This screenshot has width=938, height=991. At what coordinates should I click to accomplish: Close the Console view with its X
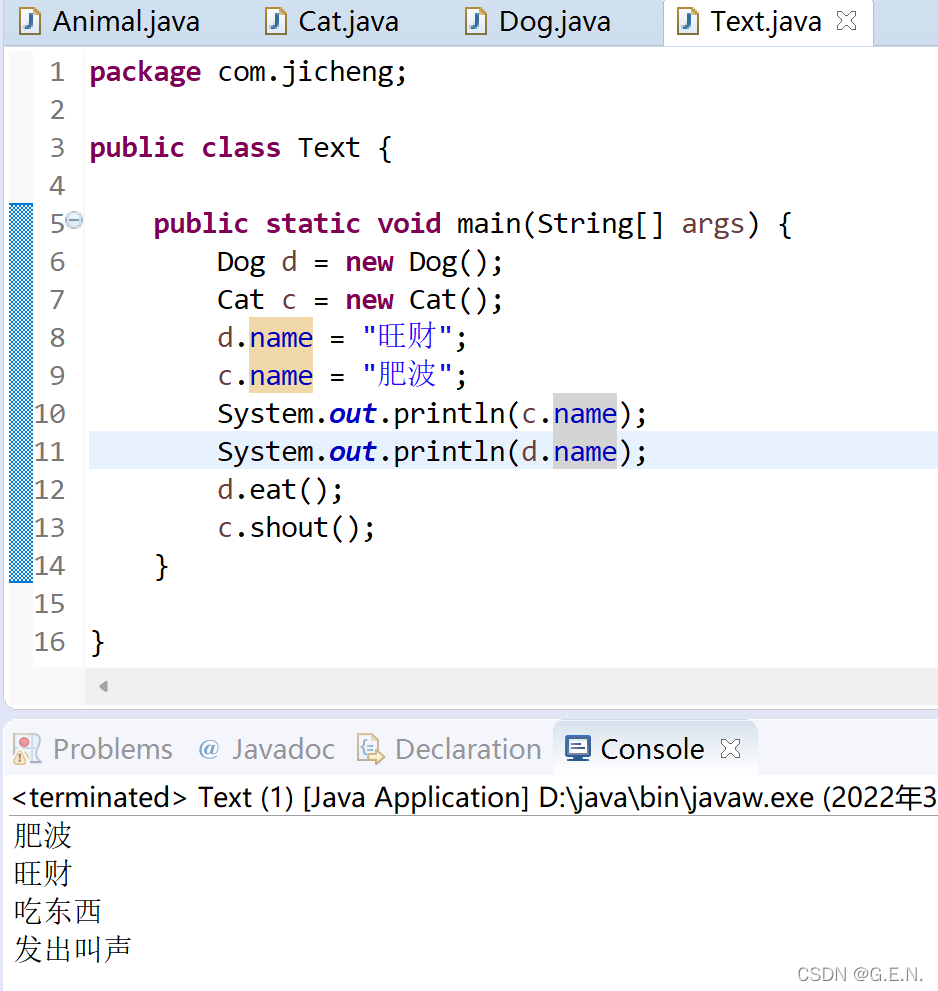click(x=731, y=749)
